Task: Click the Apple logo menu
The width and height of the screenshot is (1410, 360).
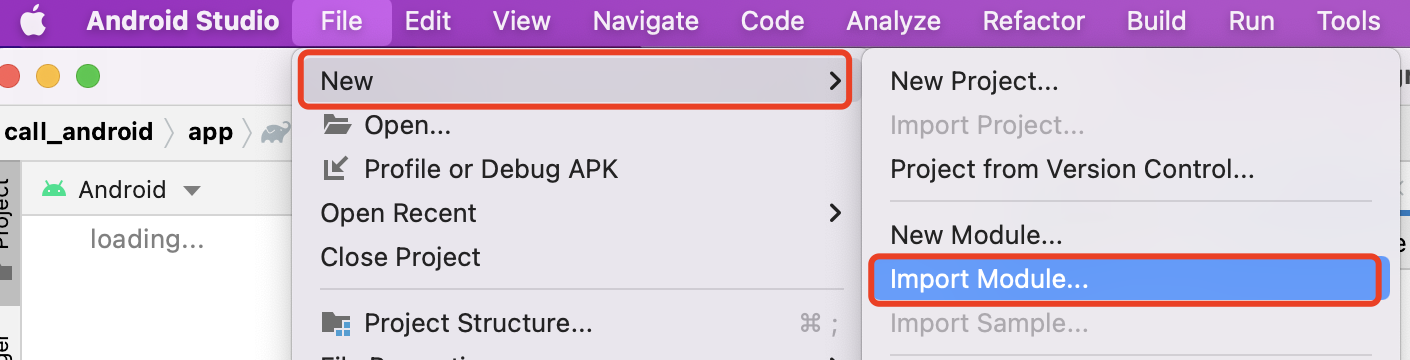Action: [x=34, y=21]
